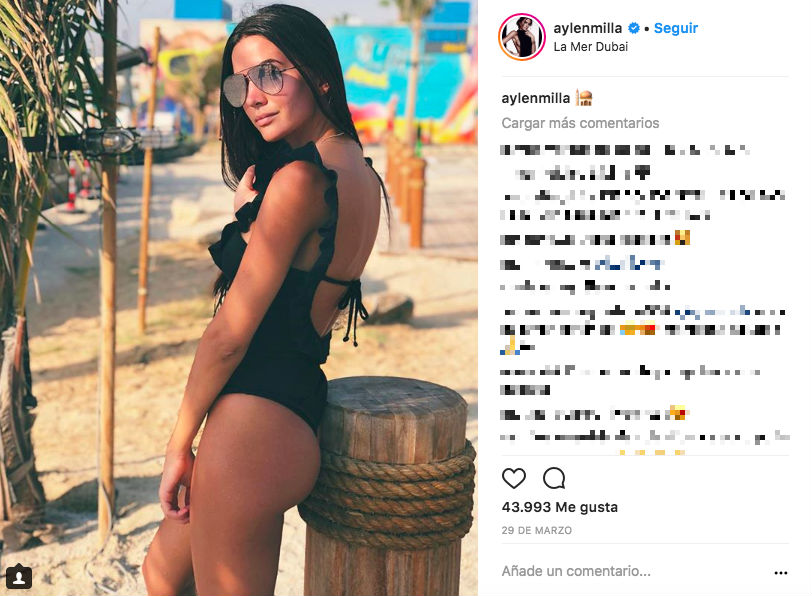The width and height of the screenshot is (812, 596).
Task: Open the aylenmilla username in header
Action: (x=588, y=28)
